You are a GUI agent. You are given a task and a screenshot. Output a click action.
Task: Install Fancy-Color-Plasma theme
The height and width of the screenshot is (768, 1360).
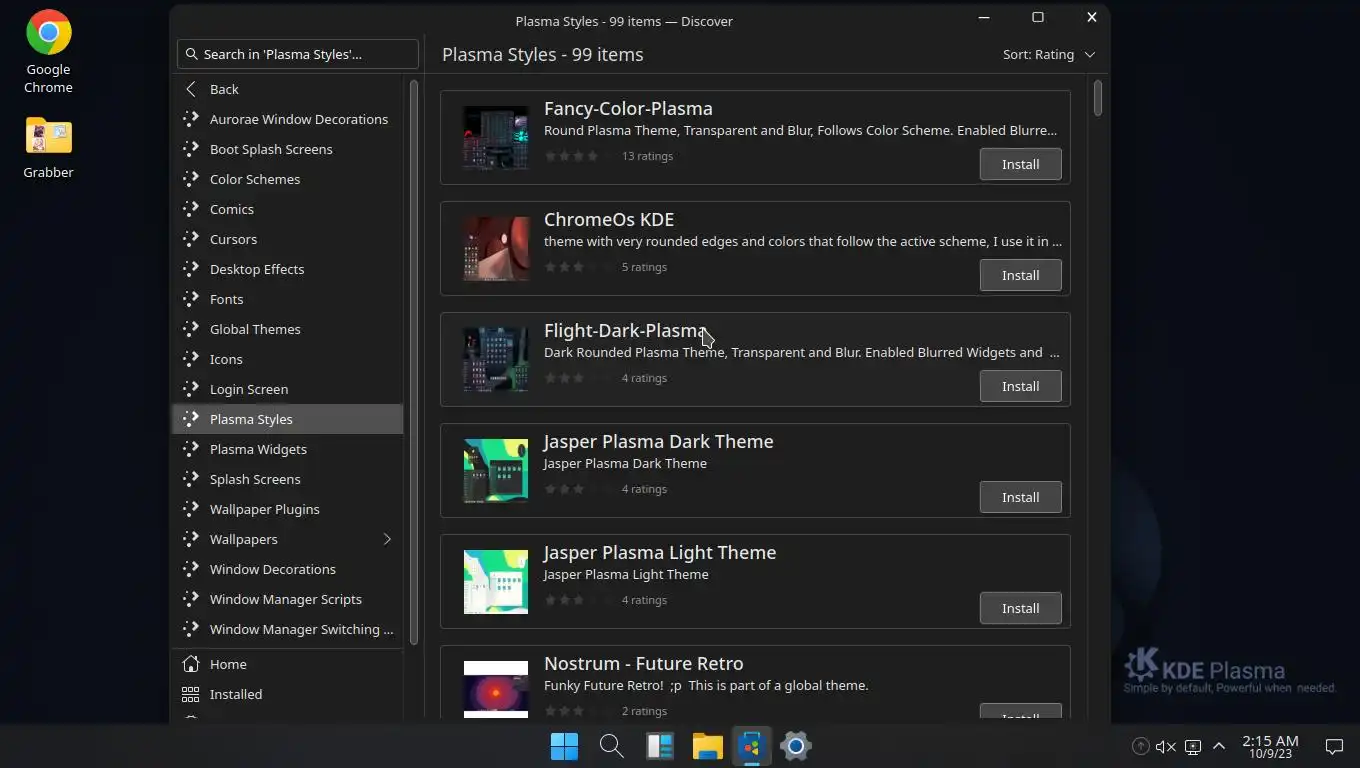(x=1020, y=164)
